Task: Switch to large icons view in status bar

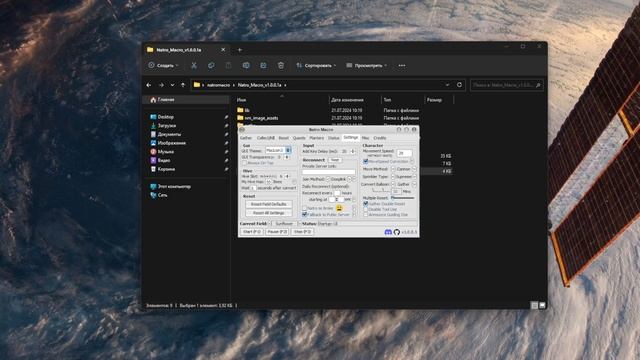Action: (542, 305)
